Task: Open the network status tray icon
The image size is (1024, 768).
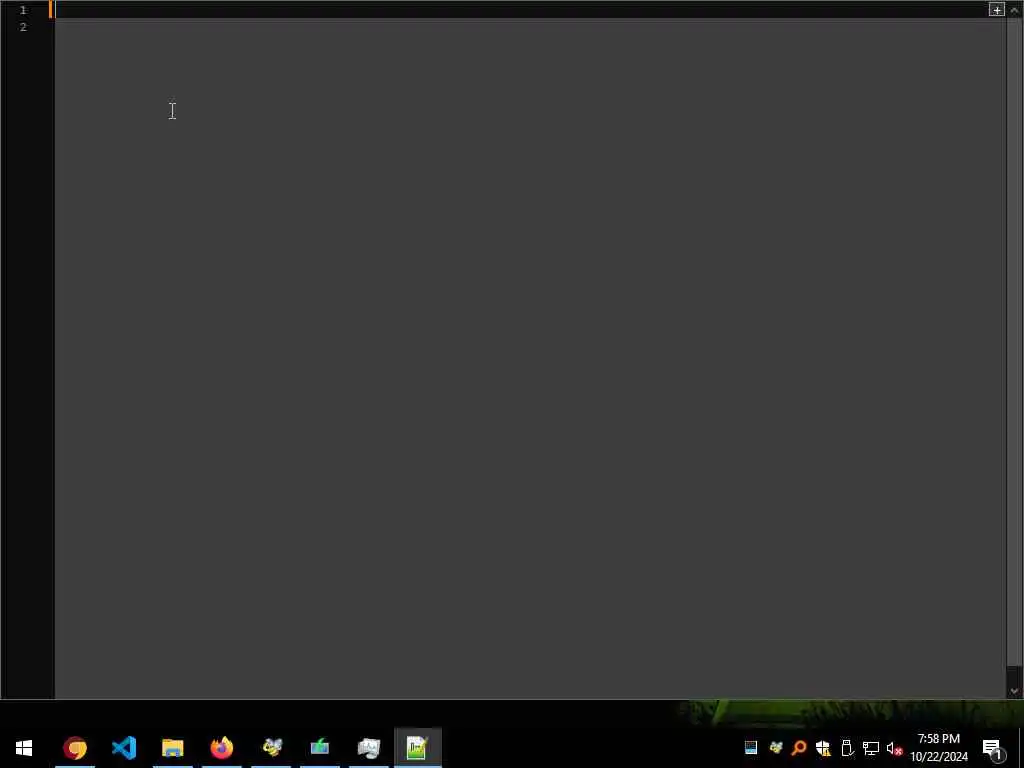Action: click(x=871, y=748)
